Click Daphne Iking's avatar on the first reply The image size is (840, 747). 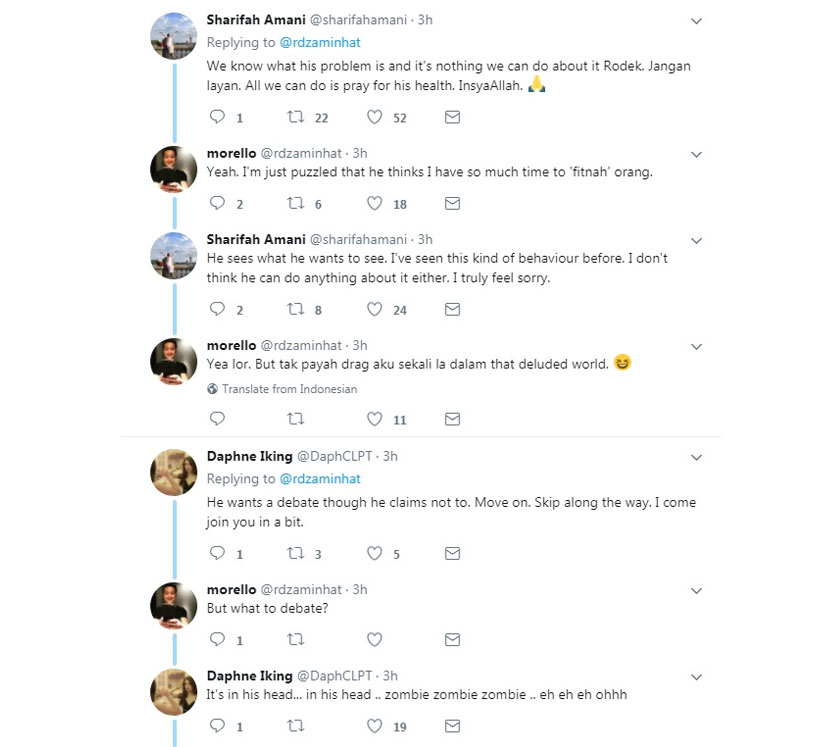point(173,473)
